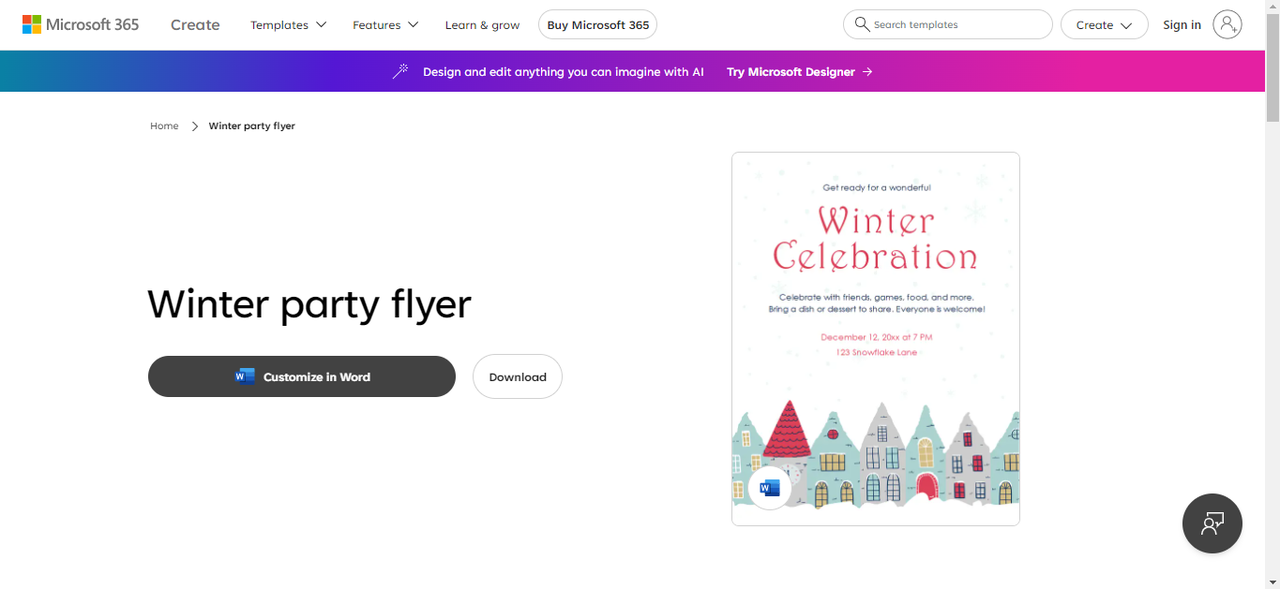Click the arrow beside Try Microsoft Designer

pos(867,72)
